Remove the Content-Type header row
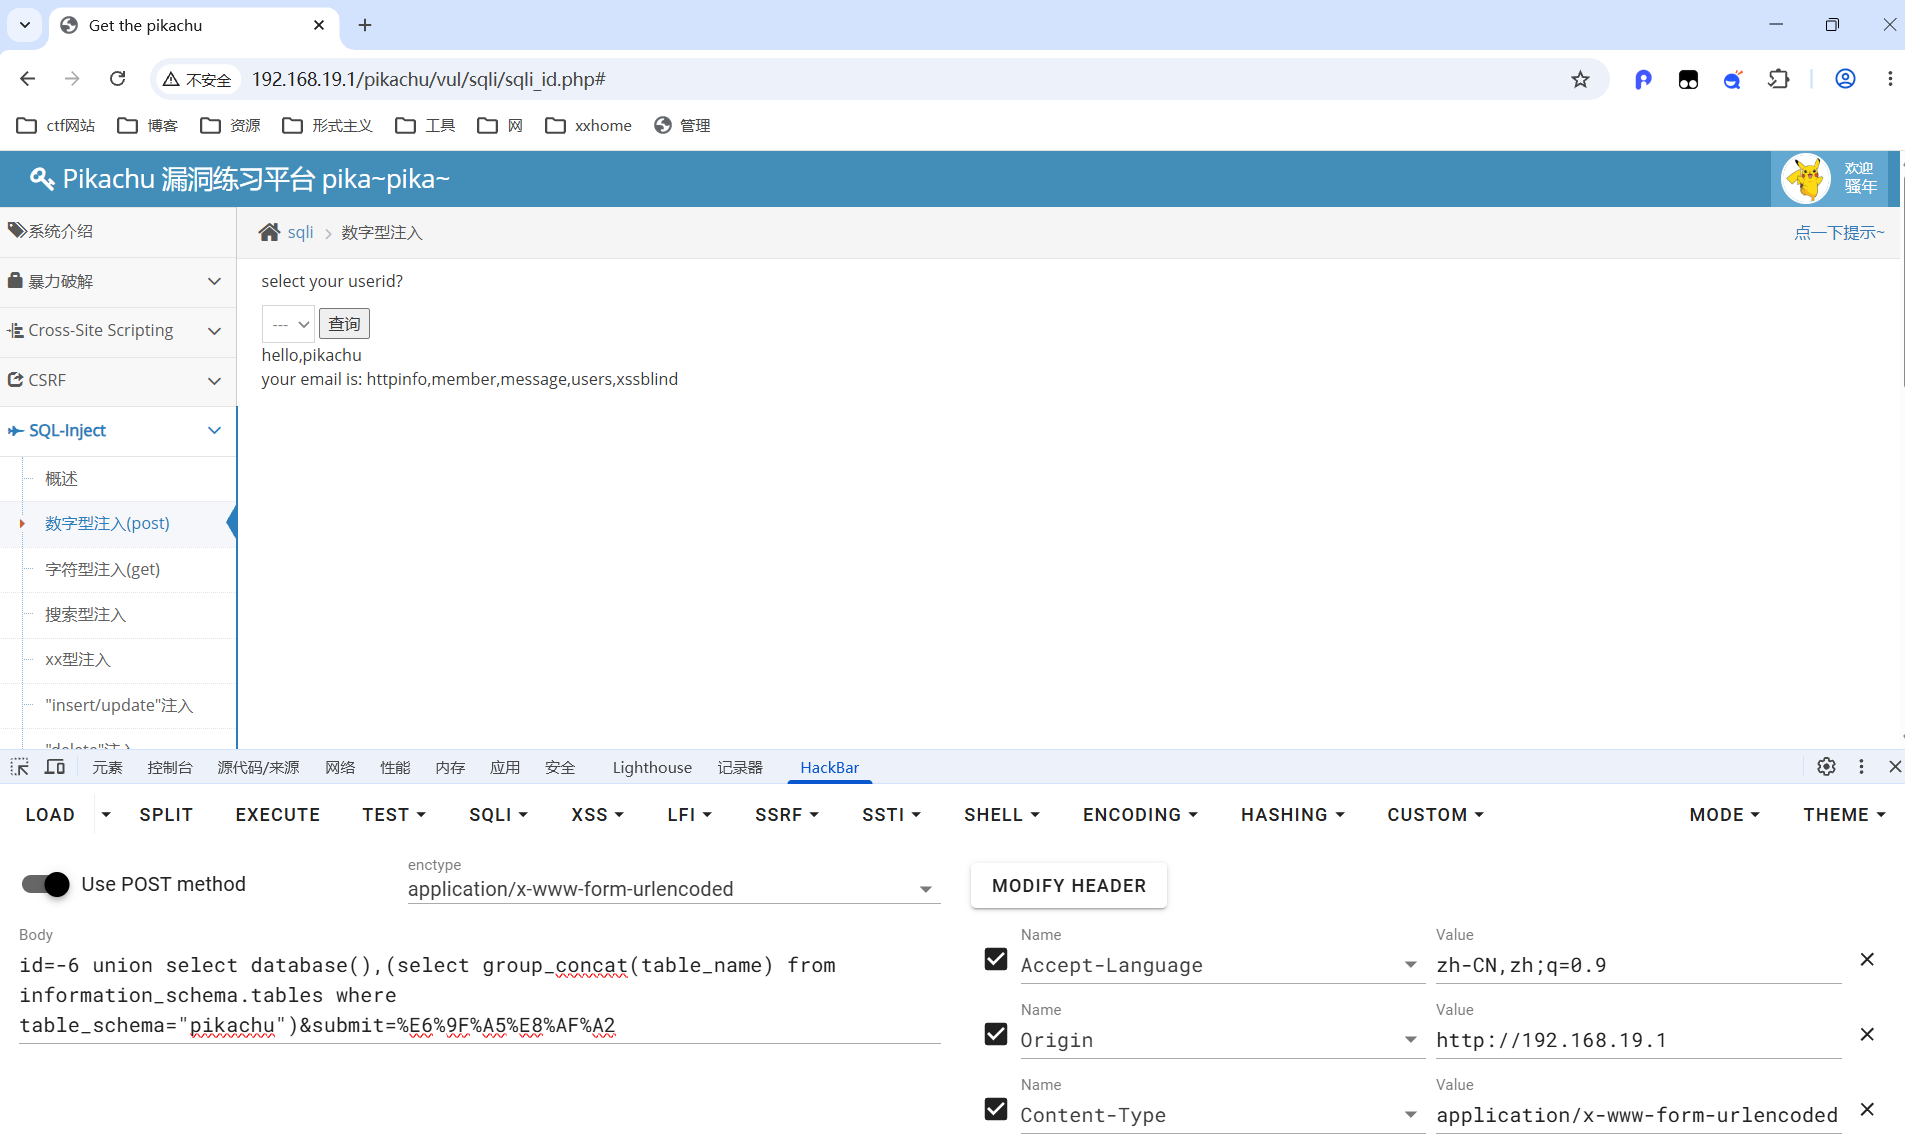 (x=1867, y=1110)
